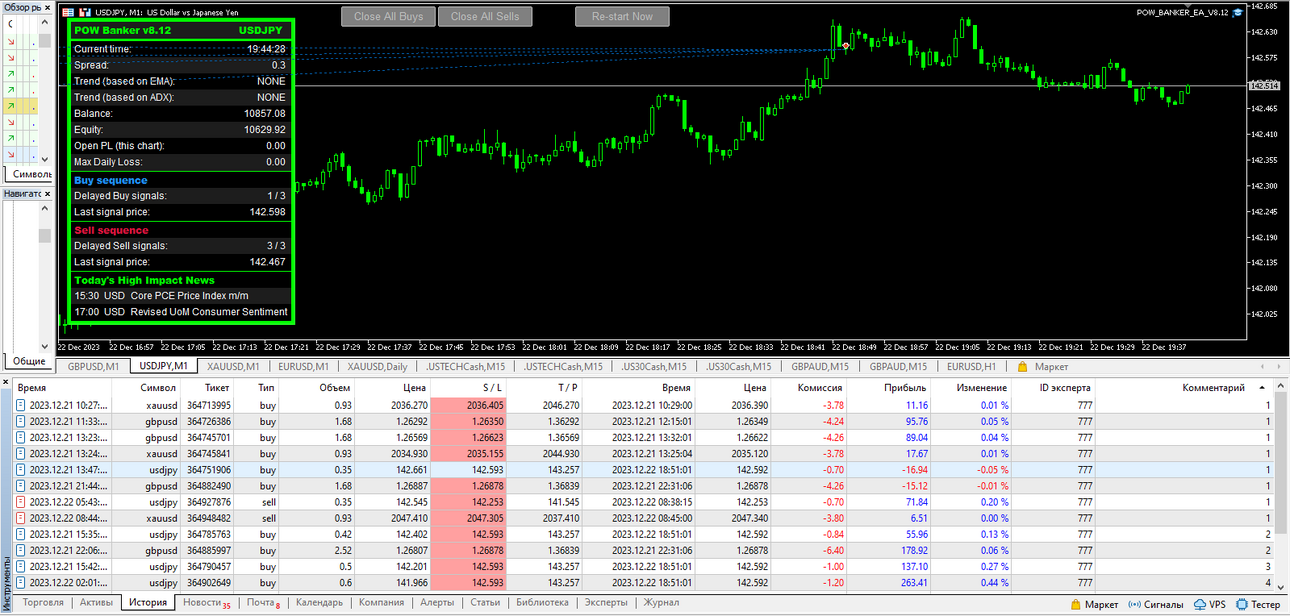Open Тестер icon in status bar
The image size is (1290, 616).
(1242, 604)
